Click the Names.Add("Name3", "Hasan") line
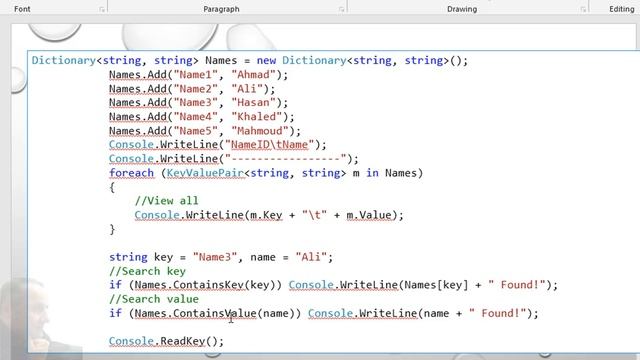 (198, 102)
